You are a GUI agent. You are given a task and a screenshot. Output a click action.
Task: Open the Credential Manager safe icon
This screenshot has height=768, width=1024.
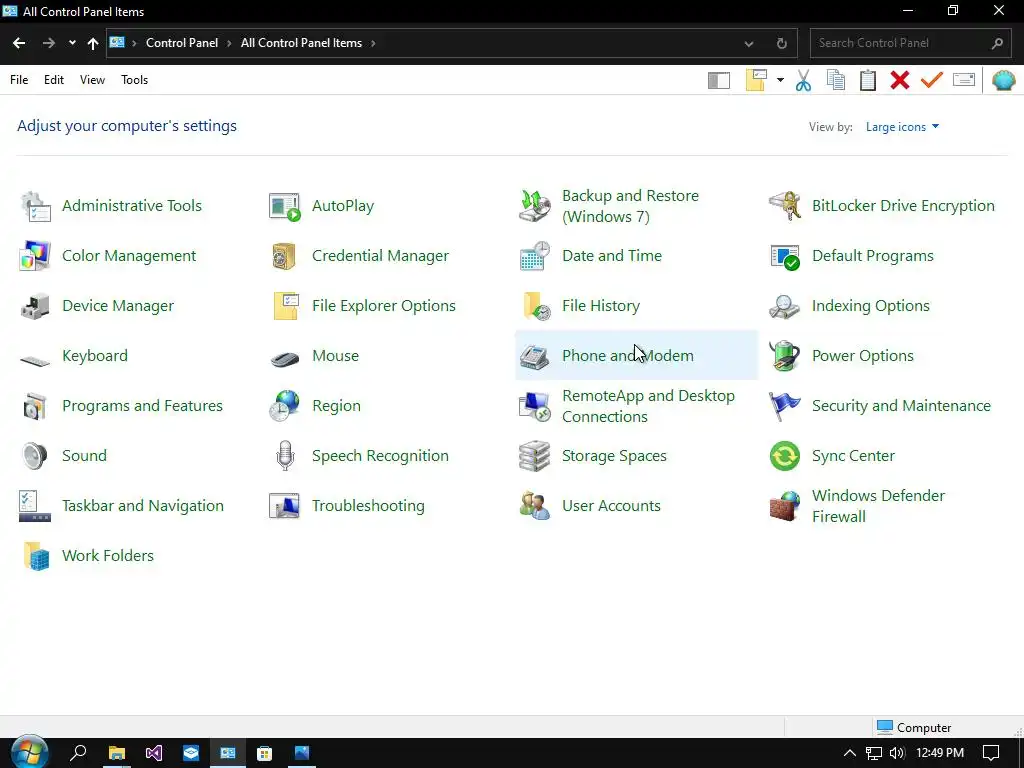coord(285,256)
